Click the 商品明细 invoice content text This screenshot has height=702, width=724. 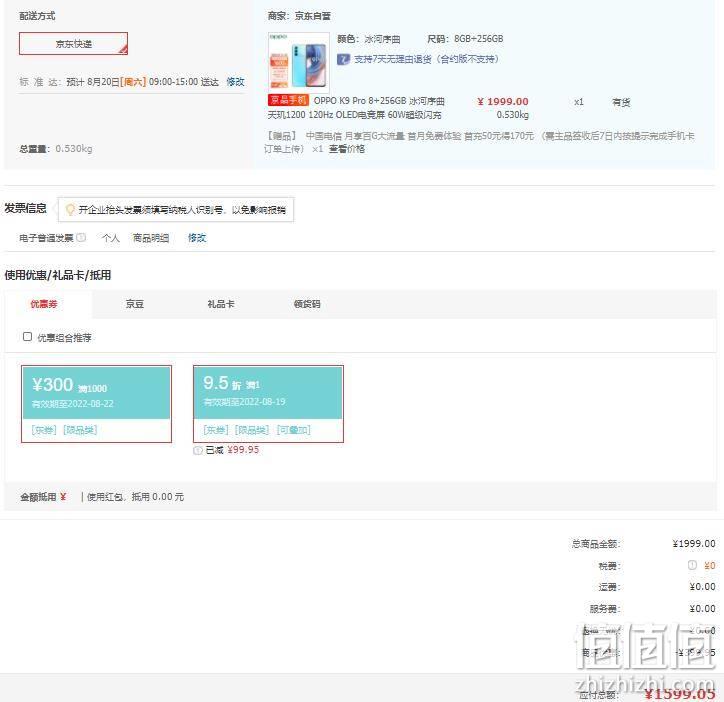(x=151, y=238)
